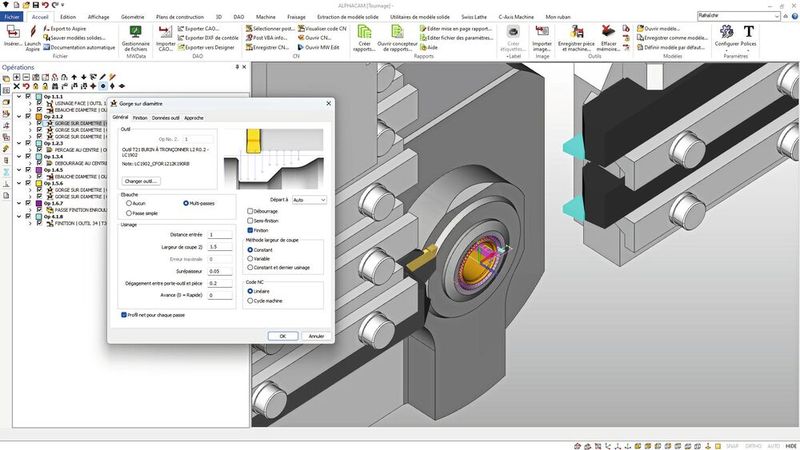Viewport: 800px width, 450px height.
Task: Click the pencil edit icon in Opérations toolbar
Action: click(103, 77)
